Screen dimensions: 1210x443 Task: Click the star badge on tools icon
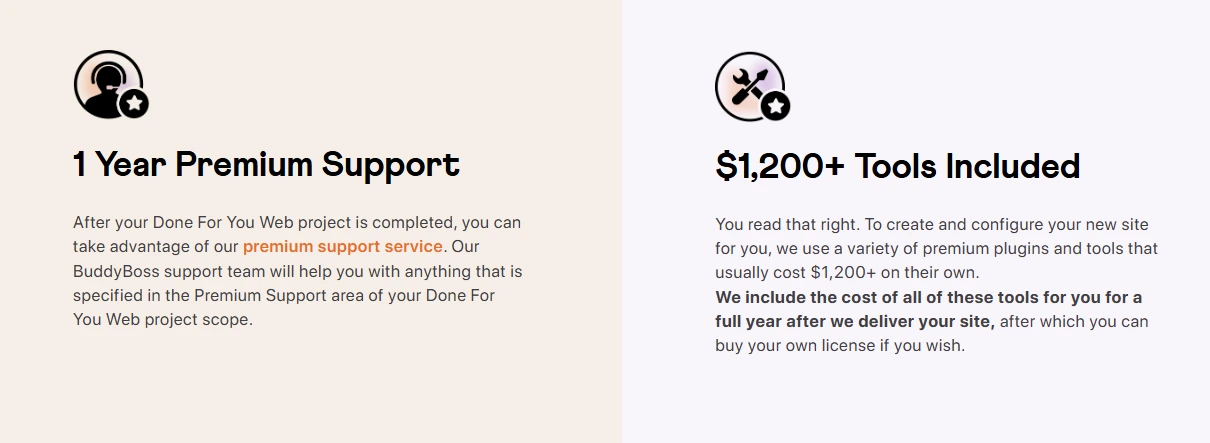(775, 105)
